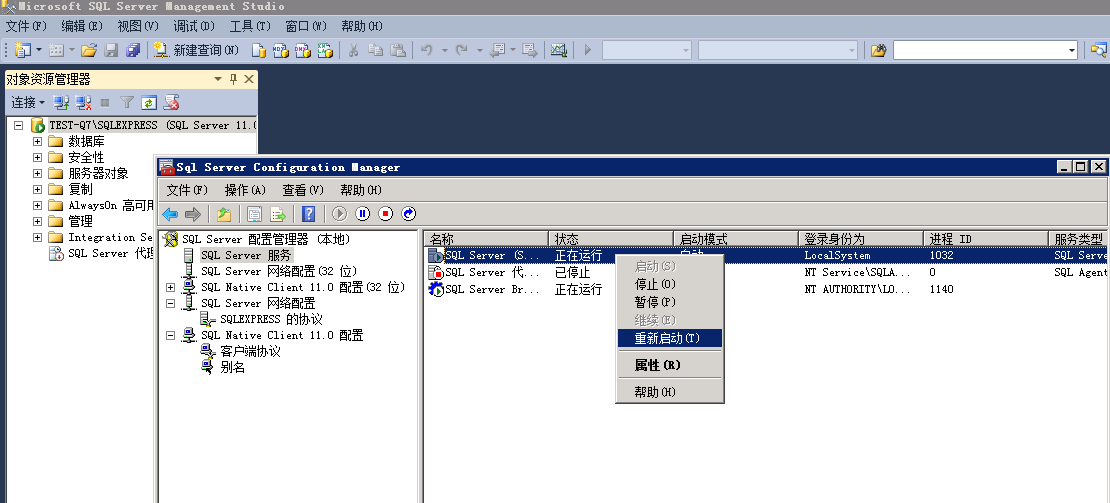Click Connect Object Explorer icon
Viewport: 1110px width, 503px height.
coord(62,103)
